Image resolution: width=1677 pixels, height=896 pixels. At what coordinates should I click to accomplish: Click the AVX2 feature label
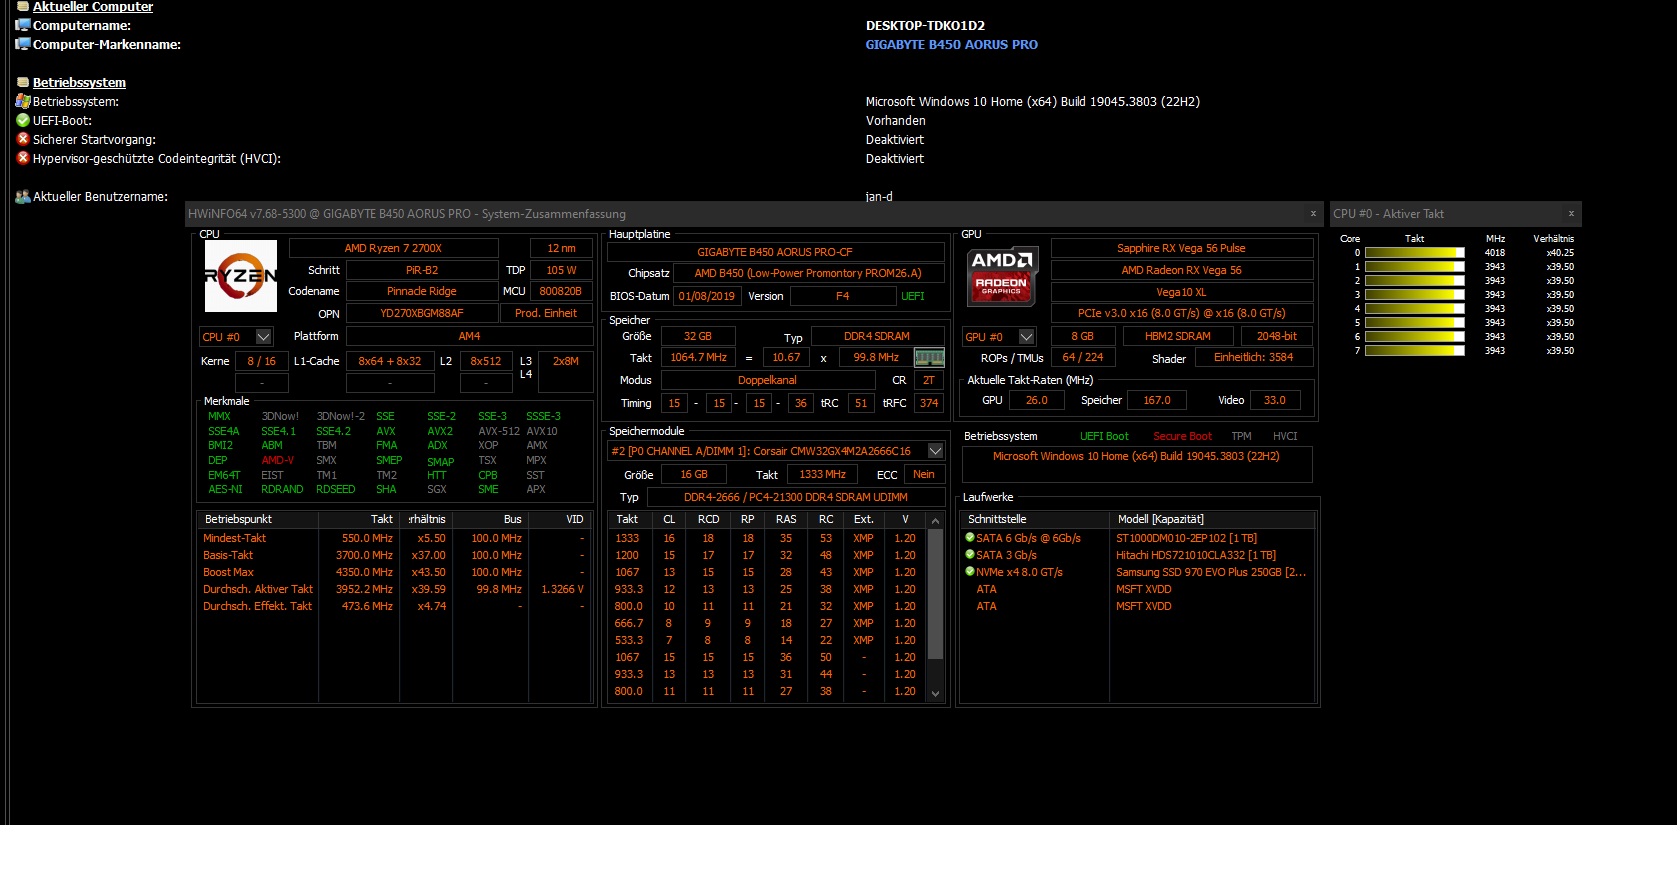click(x=440, y=431)
